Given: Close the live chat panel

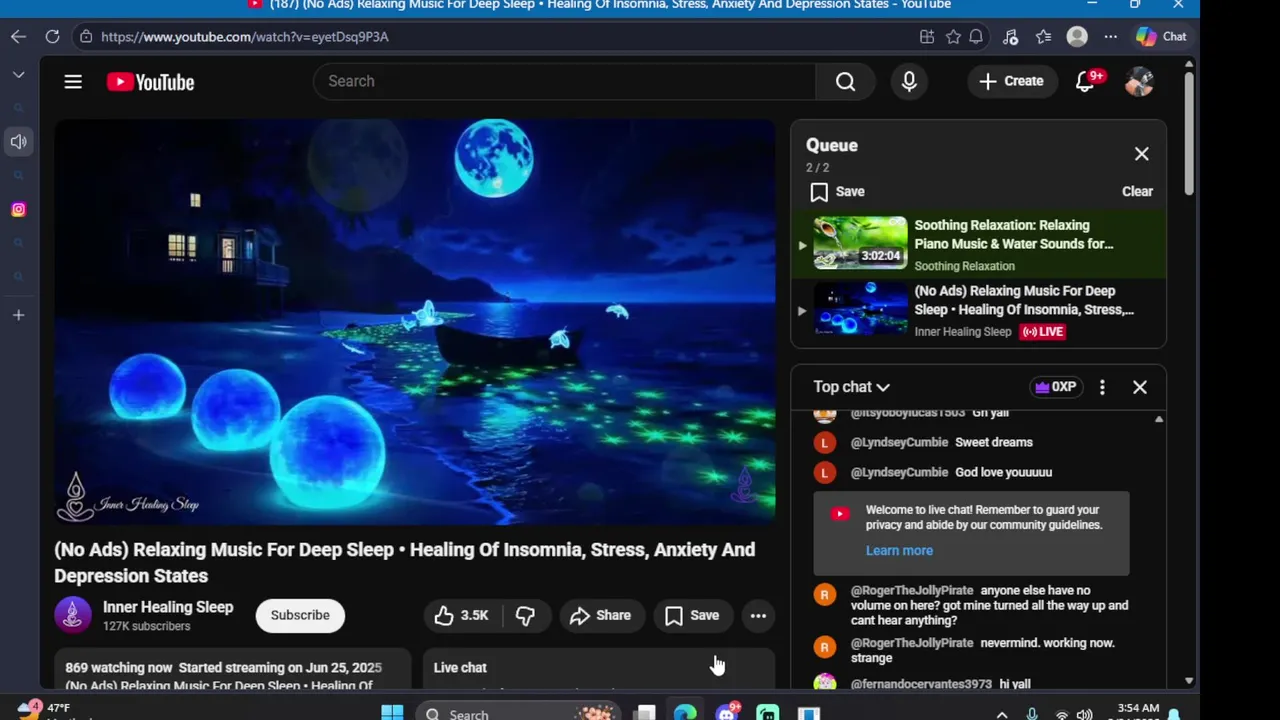Looking at the screenshot, I should (x=1140, y=387).
